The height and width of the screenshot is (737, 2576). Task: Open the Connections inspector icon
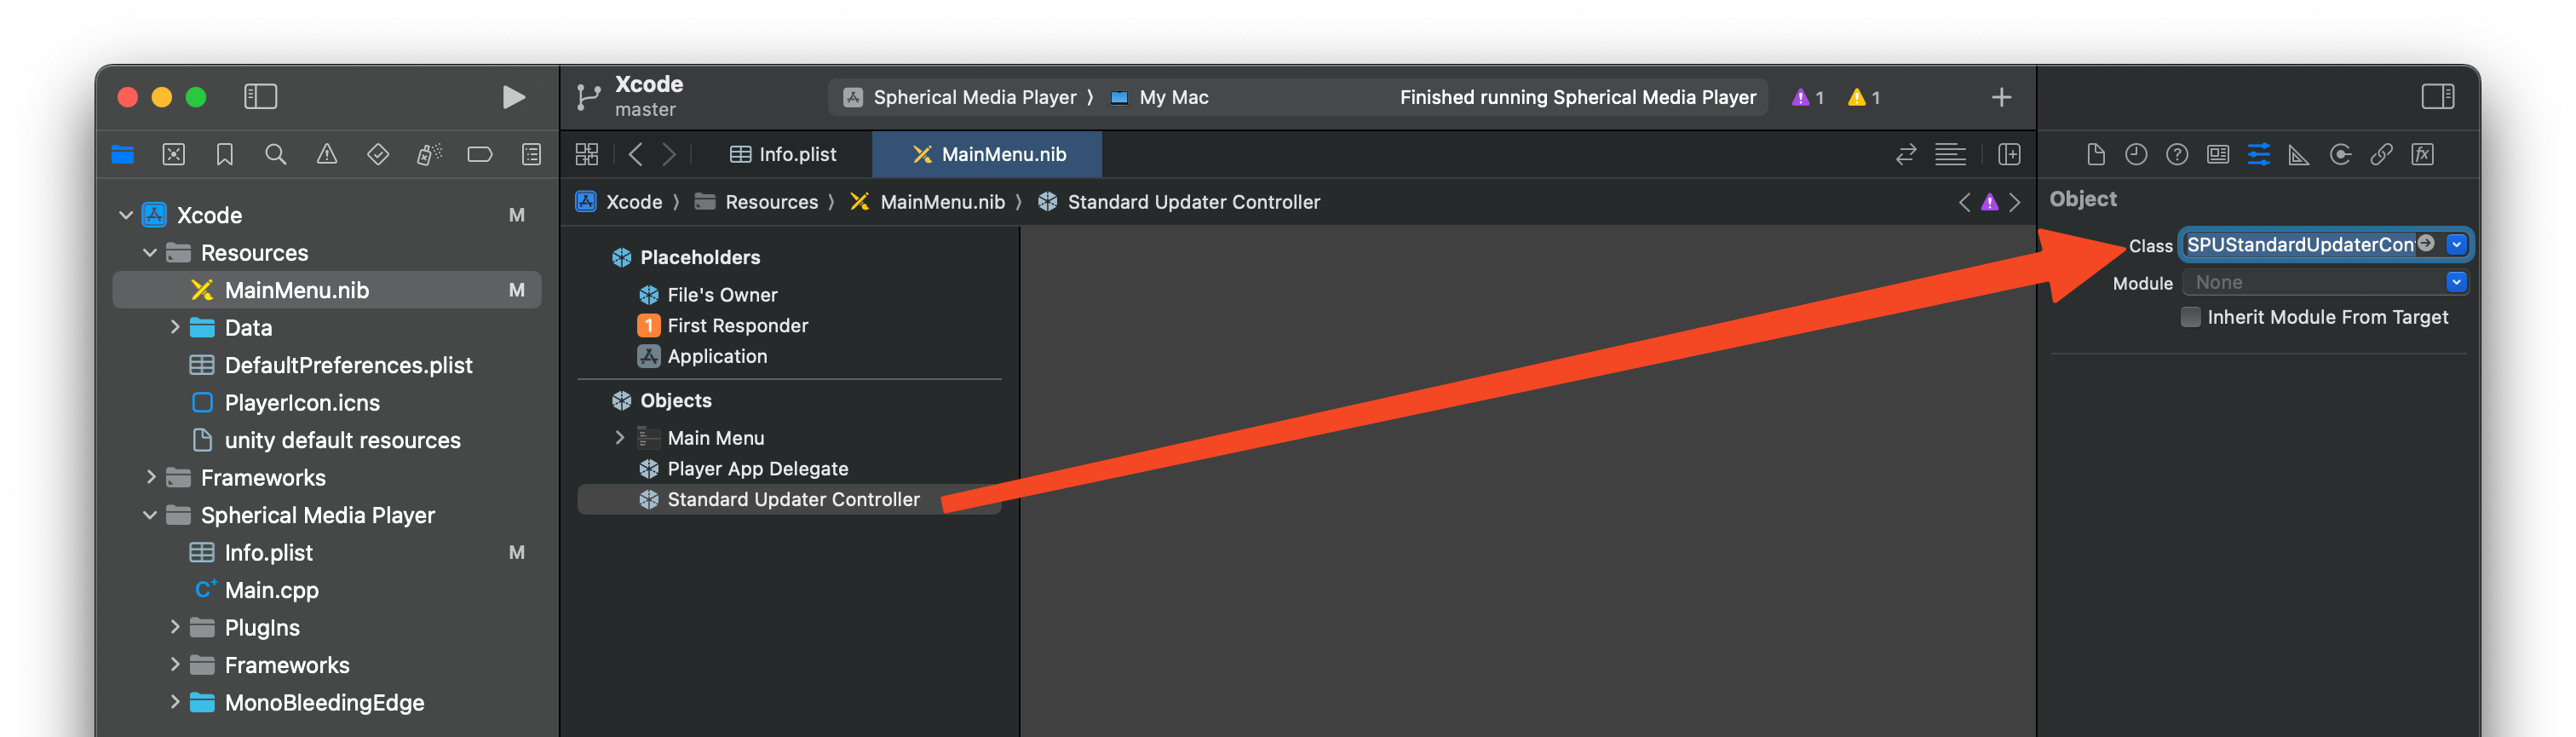click(x=2340, y=155)
